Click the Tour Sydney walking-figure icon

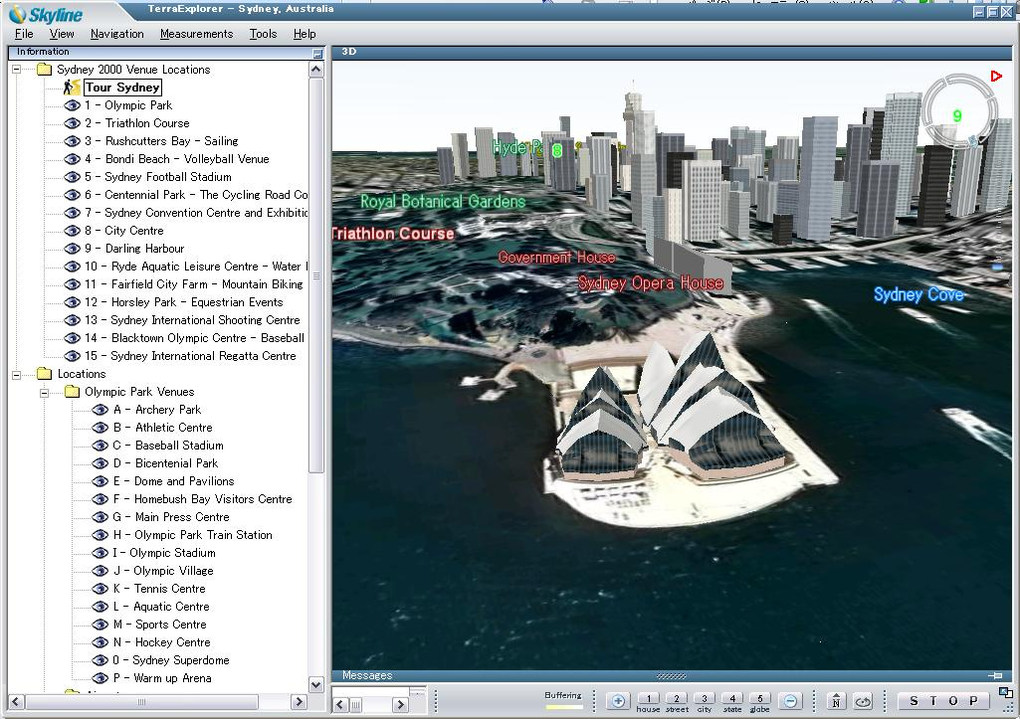point(71,88)
